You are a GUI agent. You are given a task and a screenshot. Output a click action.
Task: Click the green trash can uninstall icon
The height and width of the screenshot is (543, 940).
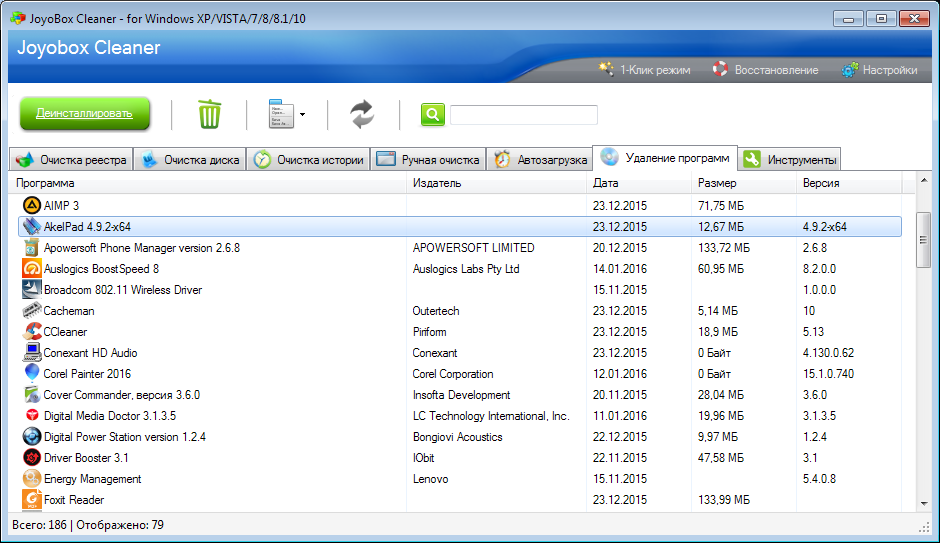(209, 114)
